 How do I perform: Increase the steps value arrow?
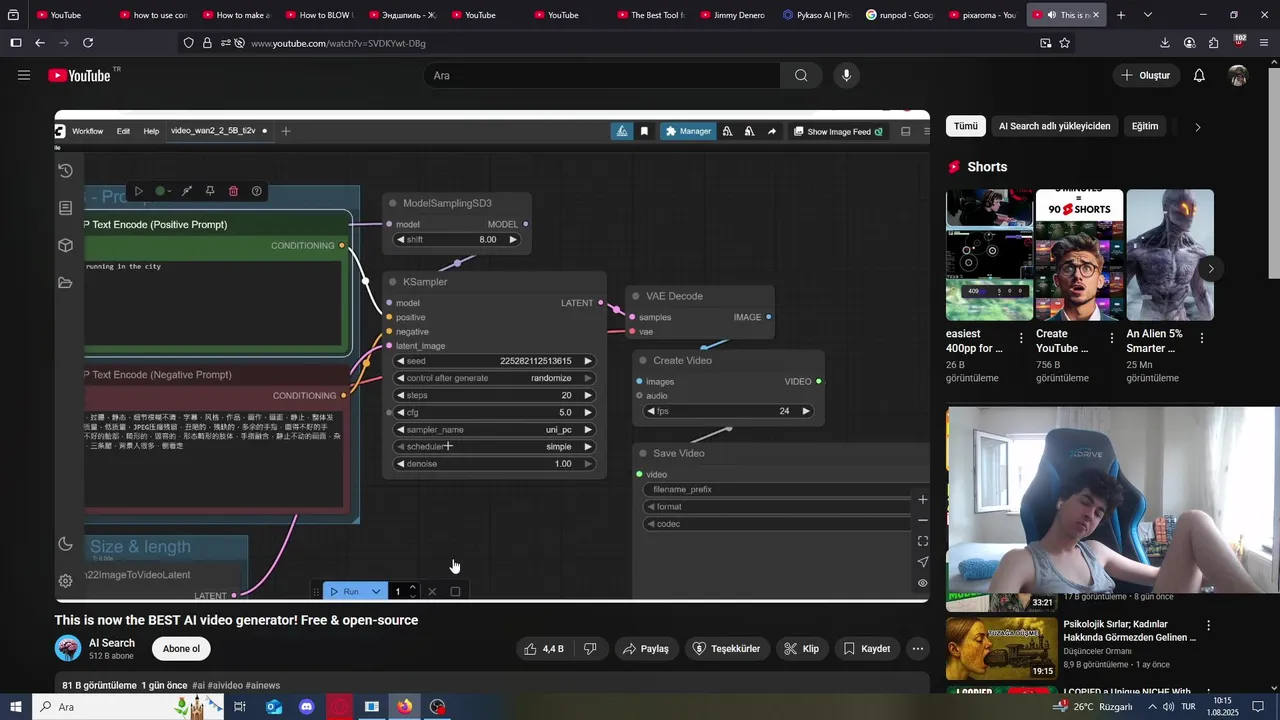(x=588, y=396)
